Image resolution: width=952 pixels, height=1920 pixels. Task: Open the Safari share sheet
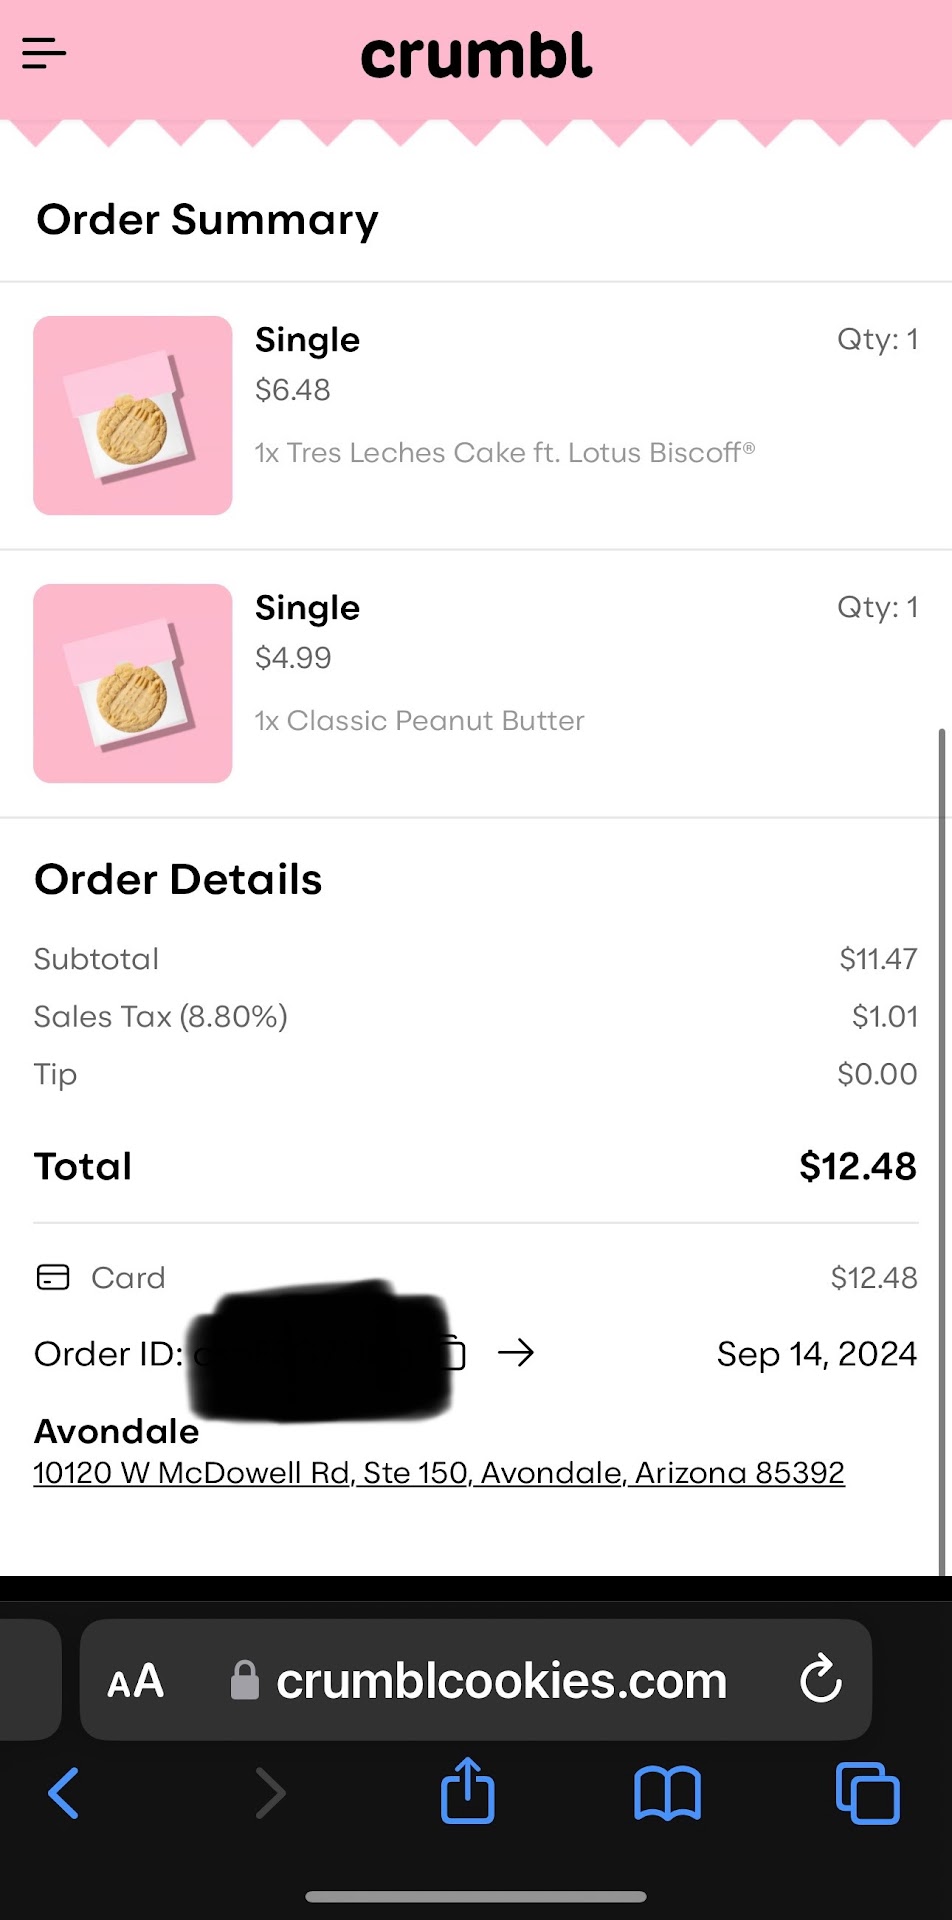(468, 1791)
